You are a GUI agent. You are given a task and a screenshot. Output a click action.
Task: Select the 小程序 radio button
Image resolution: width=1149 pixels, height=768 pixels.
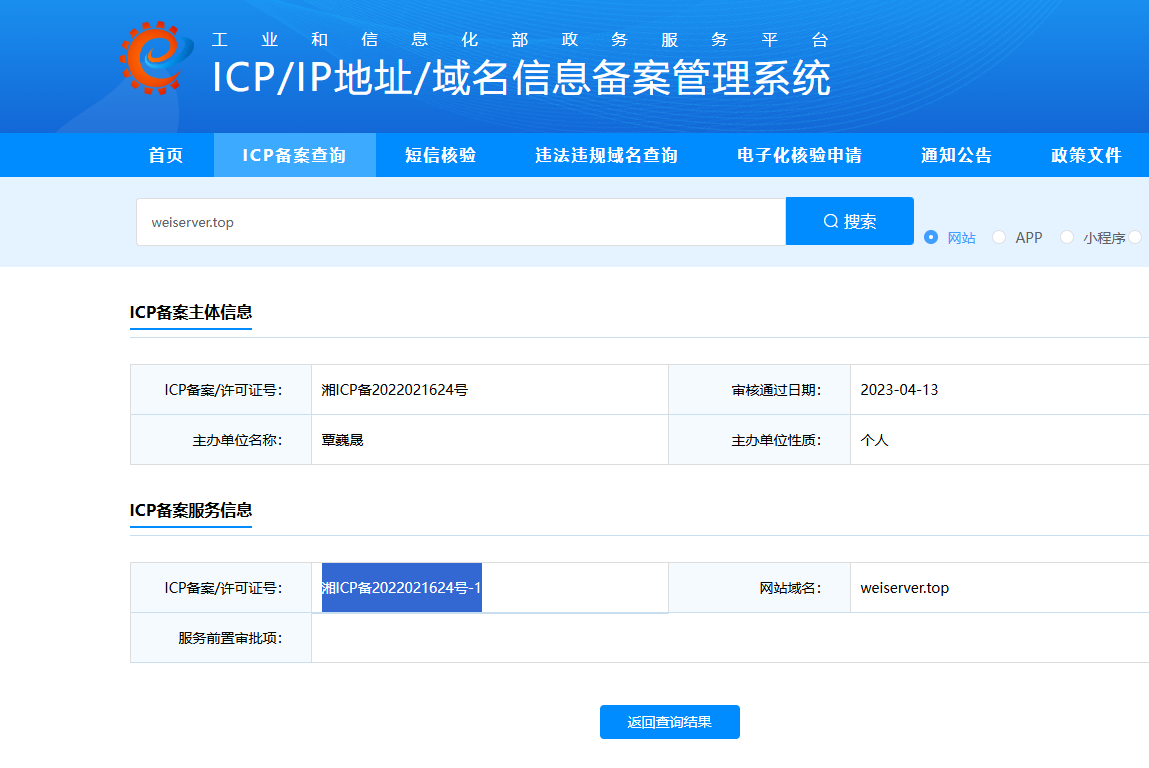pyautogui.click(x=1069, y=237)
